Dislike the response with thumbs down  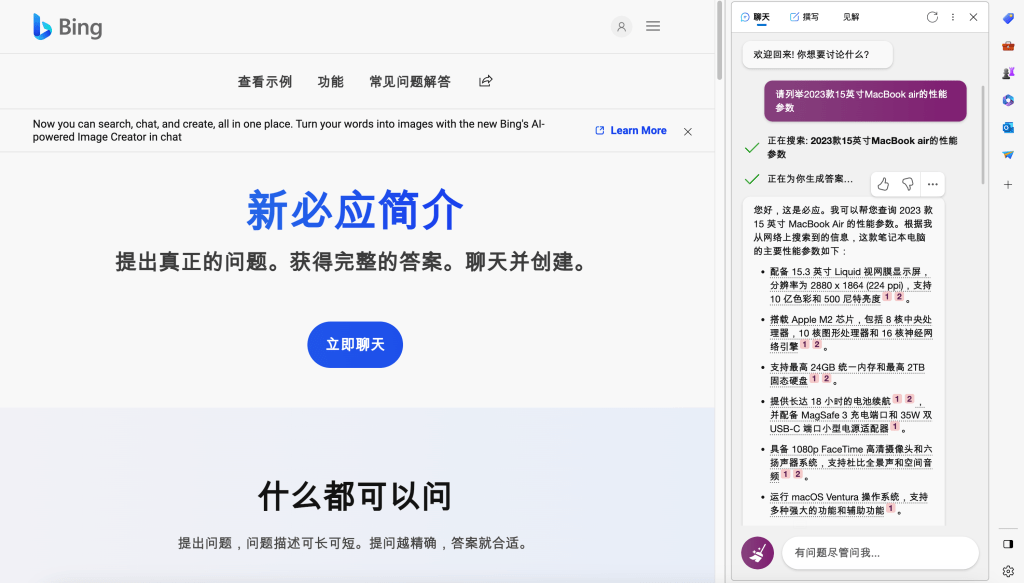coord(908,184)
